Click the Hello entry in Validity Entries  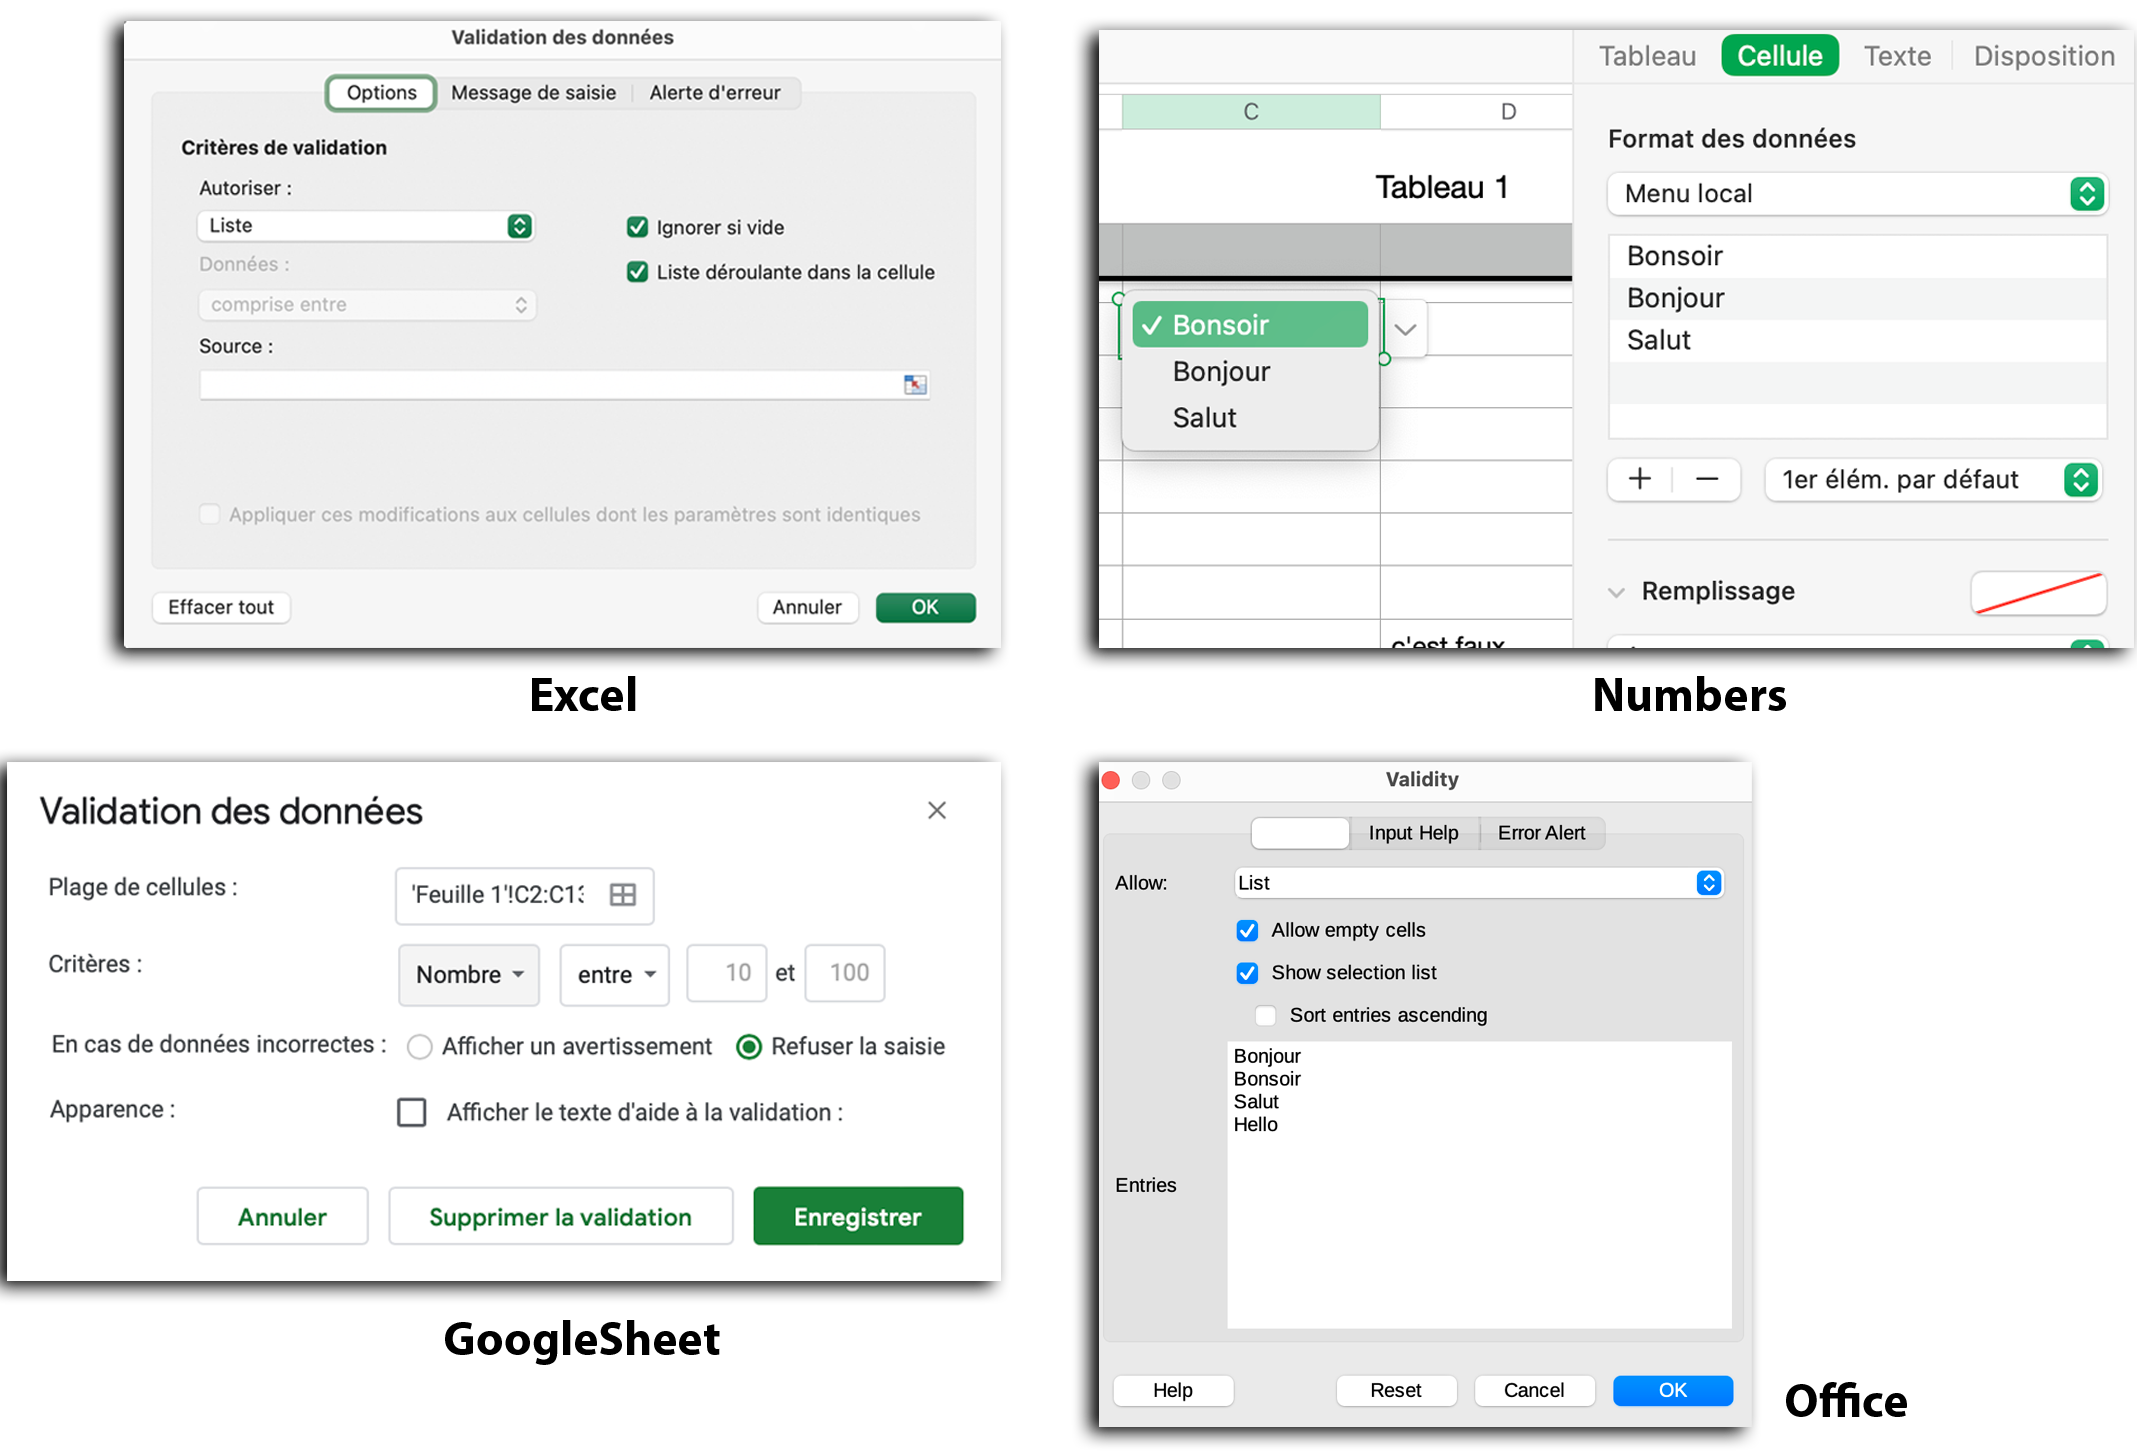pyautogui.click(x=1255, y=1125)
